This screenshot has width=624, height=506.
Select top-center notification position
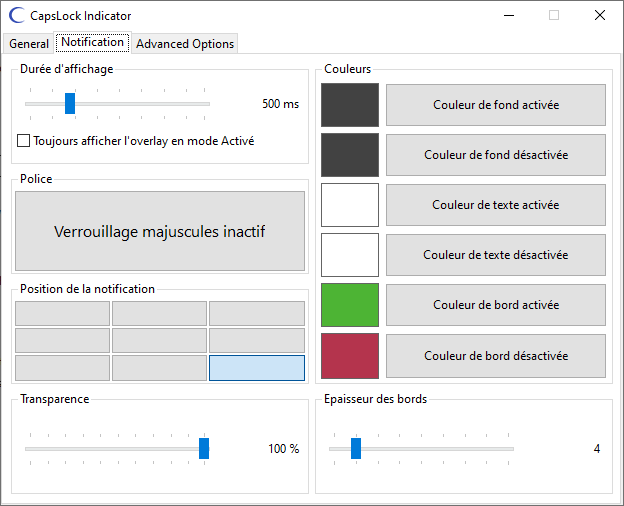pyautogui.click(x=160, y=314)
